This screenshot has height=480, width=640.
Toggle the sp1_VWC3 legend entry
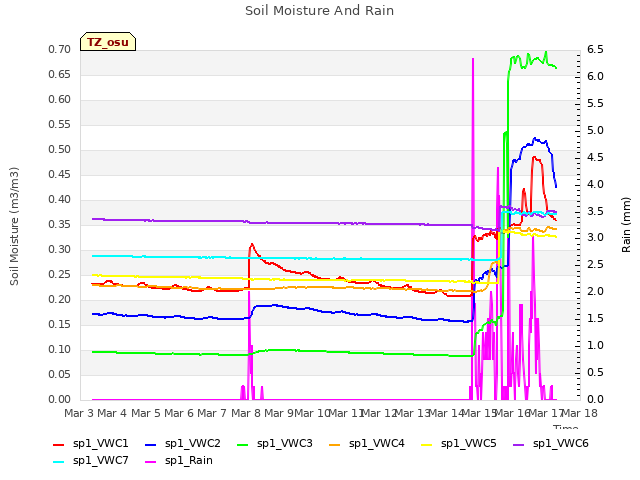pos(275,443)
